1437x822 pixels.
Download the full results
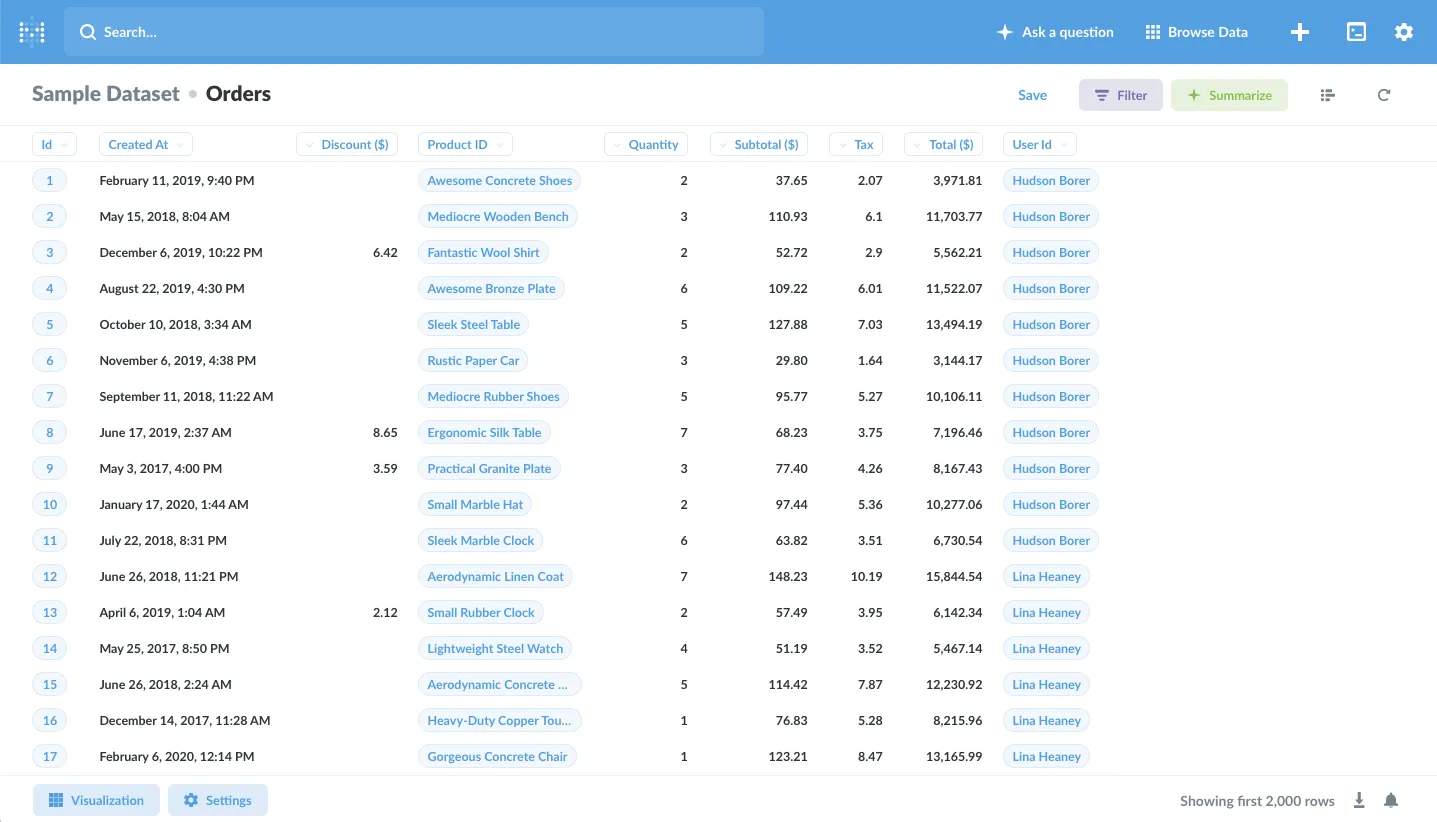(x=1359, y=800)
